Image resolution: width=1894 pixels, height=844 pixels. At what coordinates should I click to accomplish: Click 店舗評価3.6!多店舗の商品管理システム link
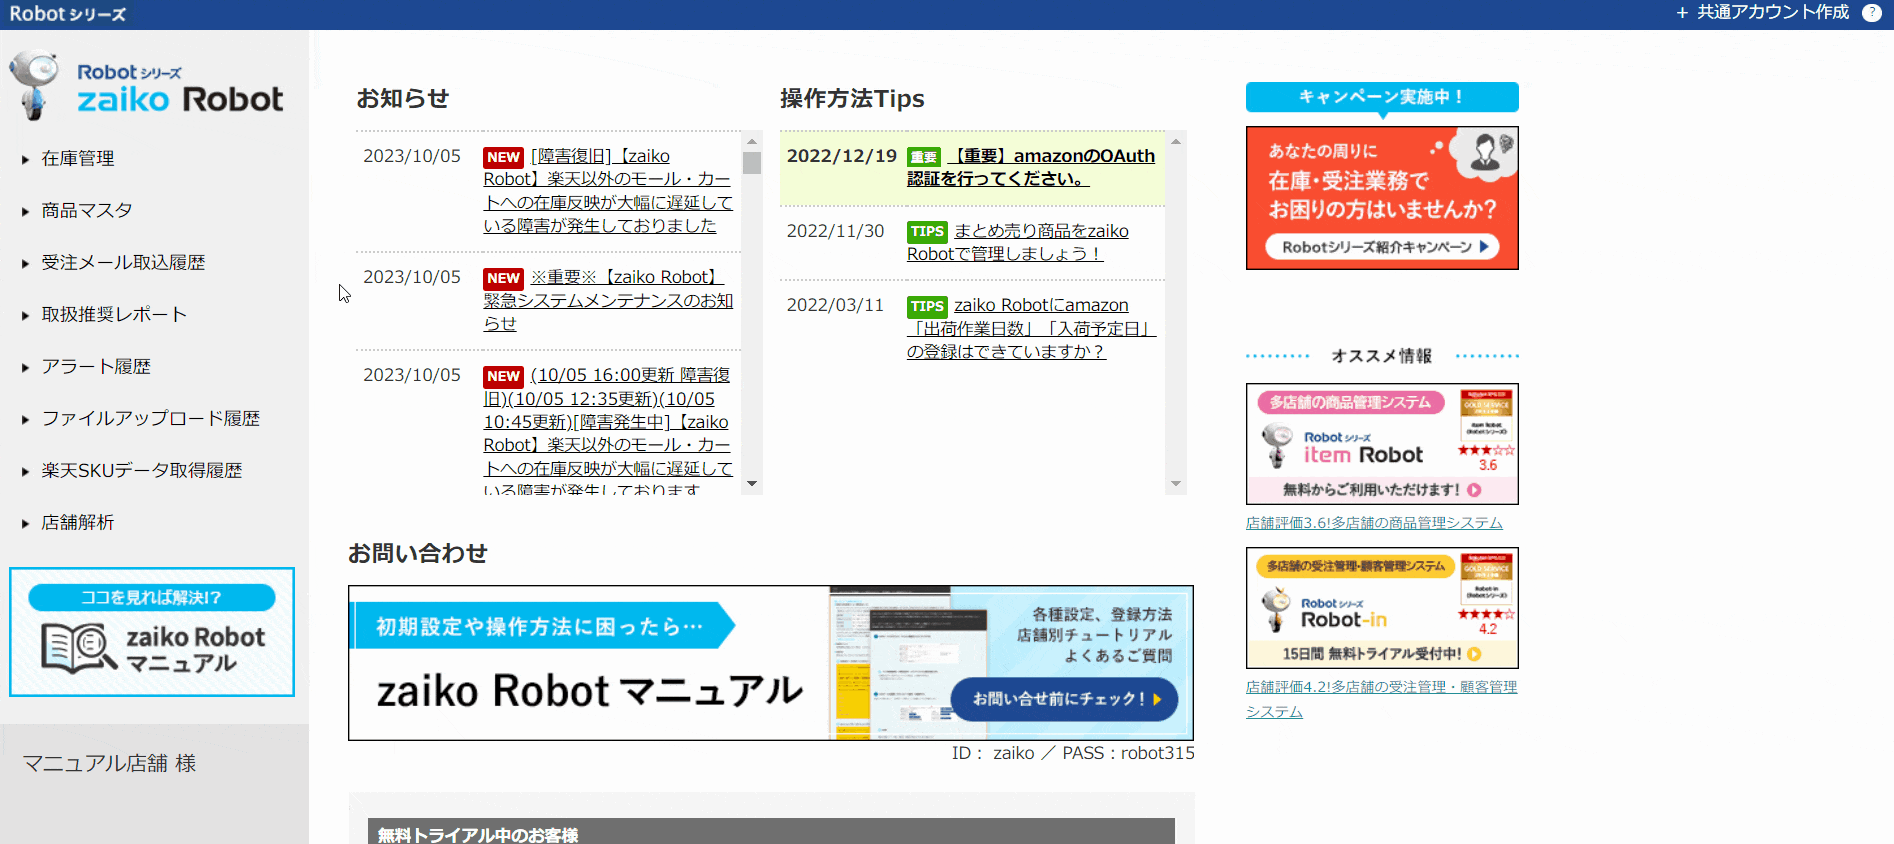coord(1374,523)
